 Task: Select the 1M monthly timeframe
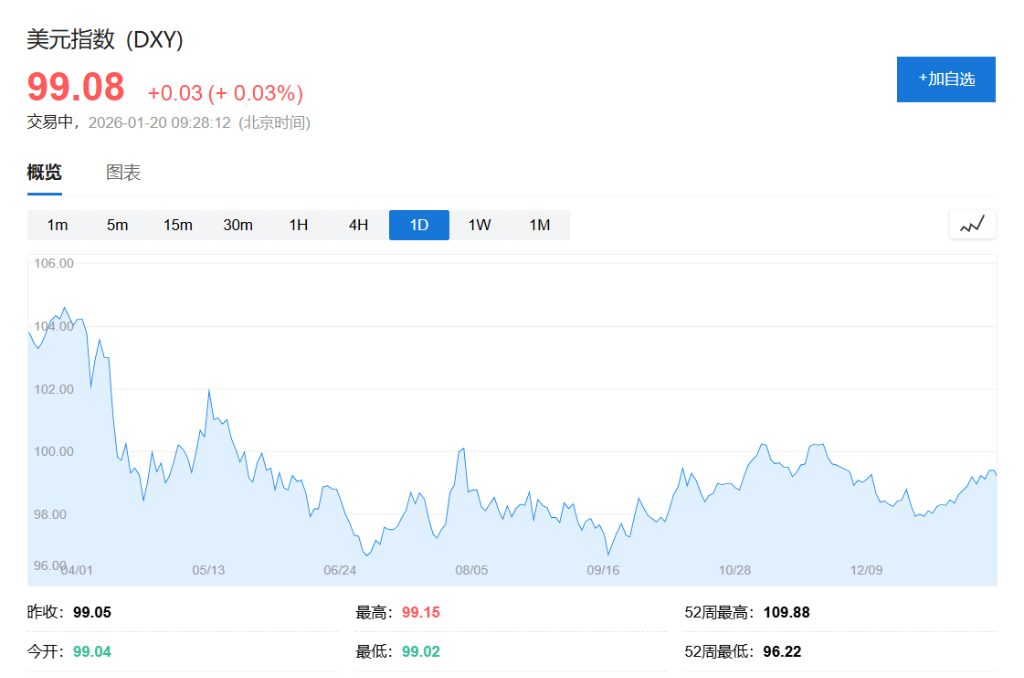(x=540, y=224)
